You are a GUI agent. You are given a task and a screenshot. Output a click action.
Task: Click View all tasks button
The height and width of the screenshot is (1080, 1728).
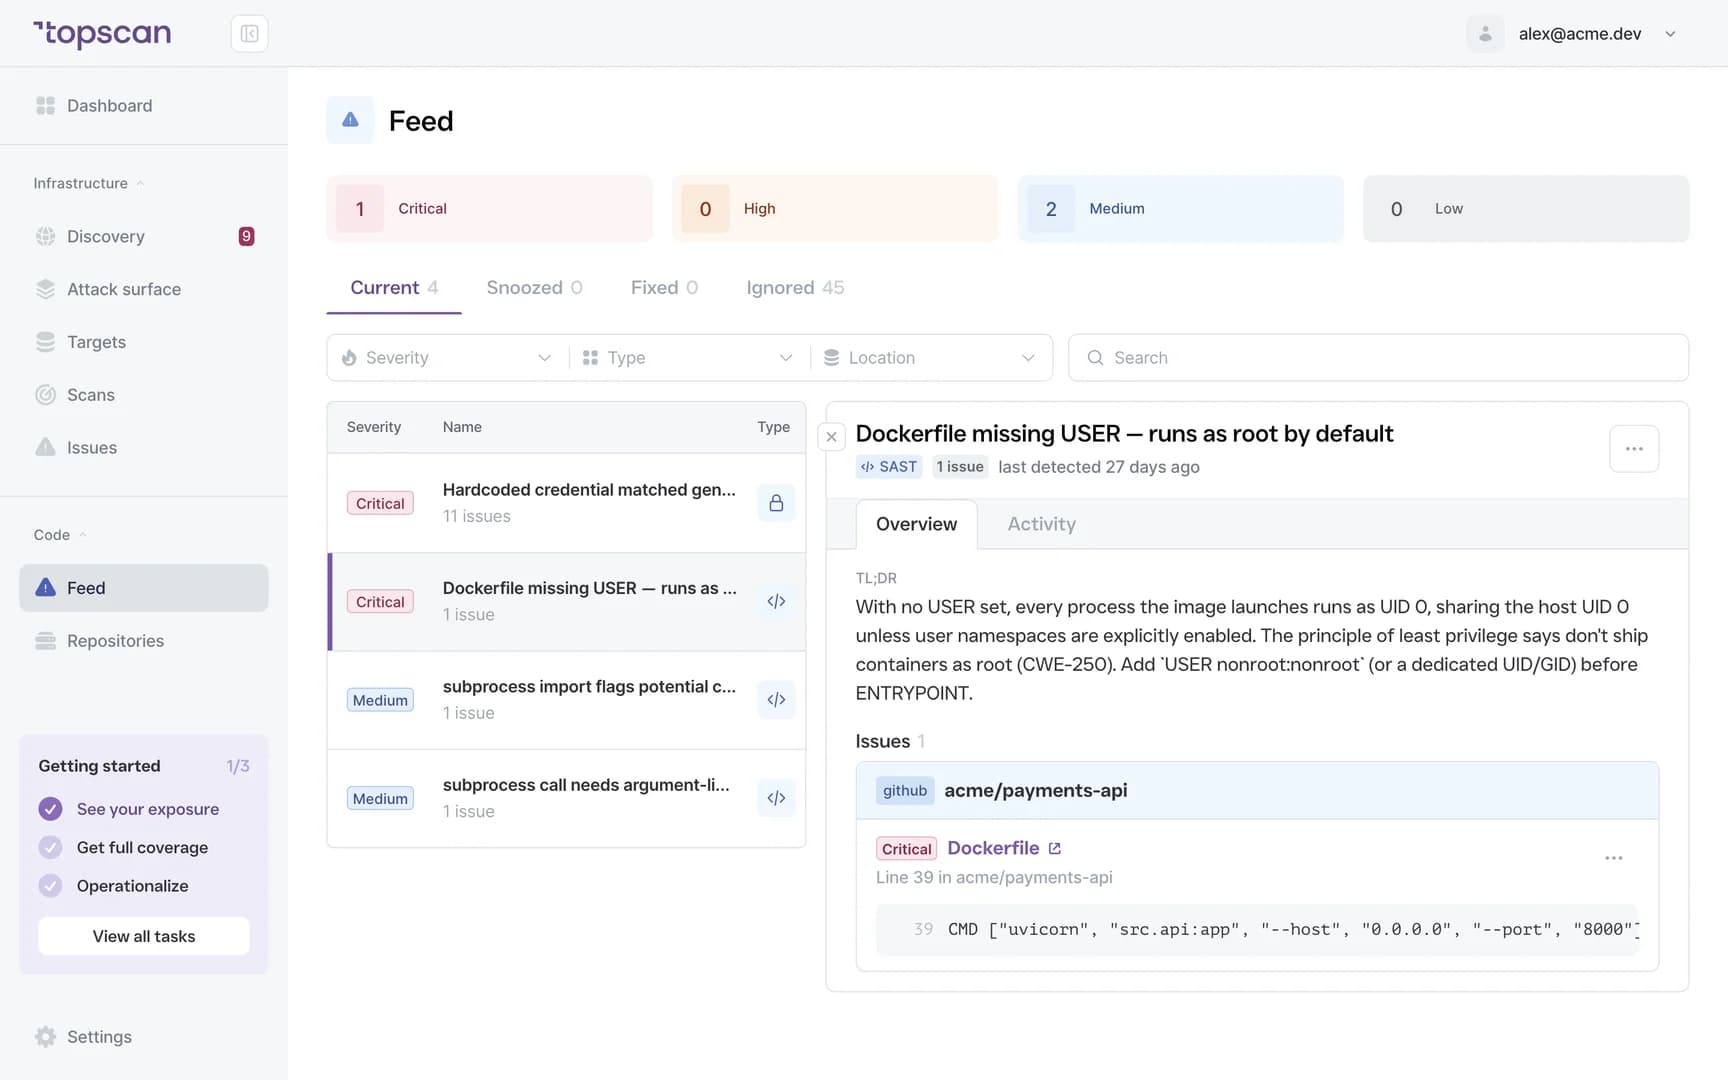144,936
